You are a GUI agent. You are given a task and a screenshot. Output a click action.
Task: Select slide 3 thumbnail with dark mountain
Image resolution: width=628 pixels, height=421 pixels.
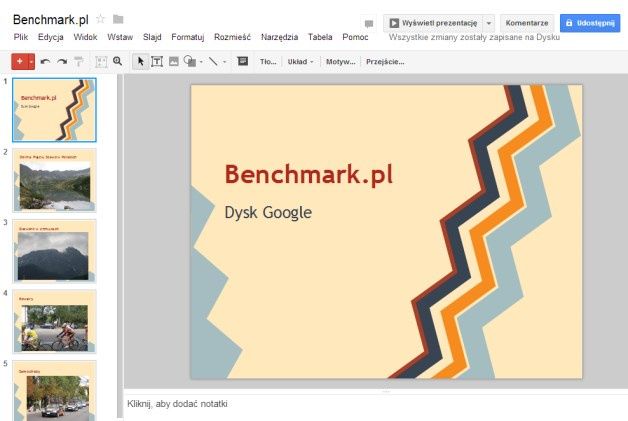pos(54,251)
